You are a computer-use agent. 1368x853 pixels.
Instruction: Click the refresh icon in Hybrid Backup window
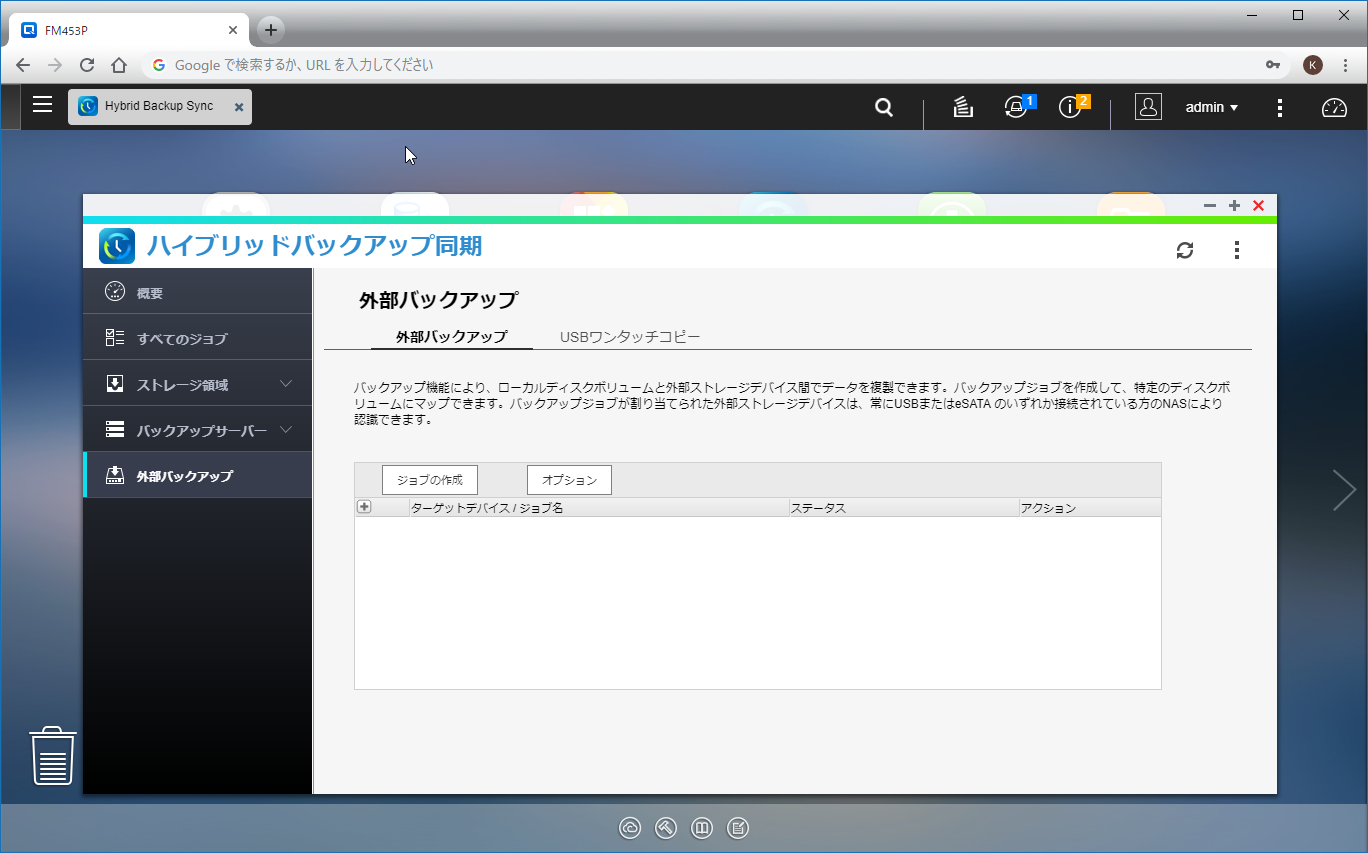pos(1185,250)
